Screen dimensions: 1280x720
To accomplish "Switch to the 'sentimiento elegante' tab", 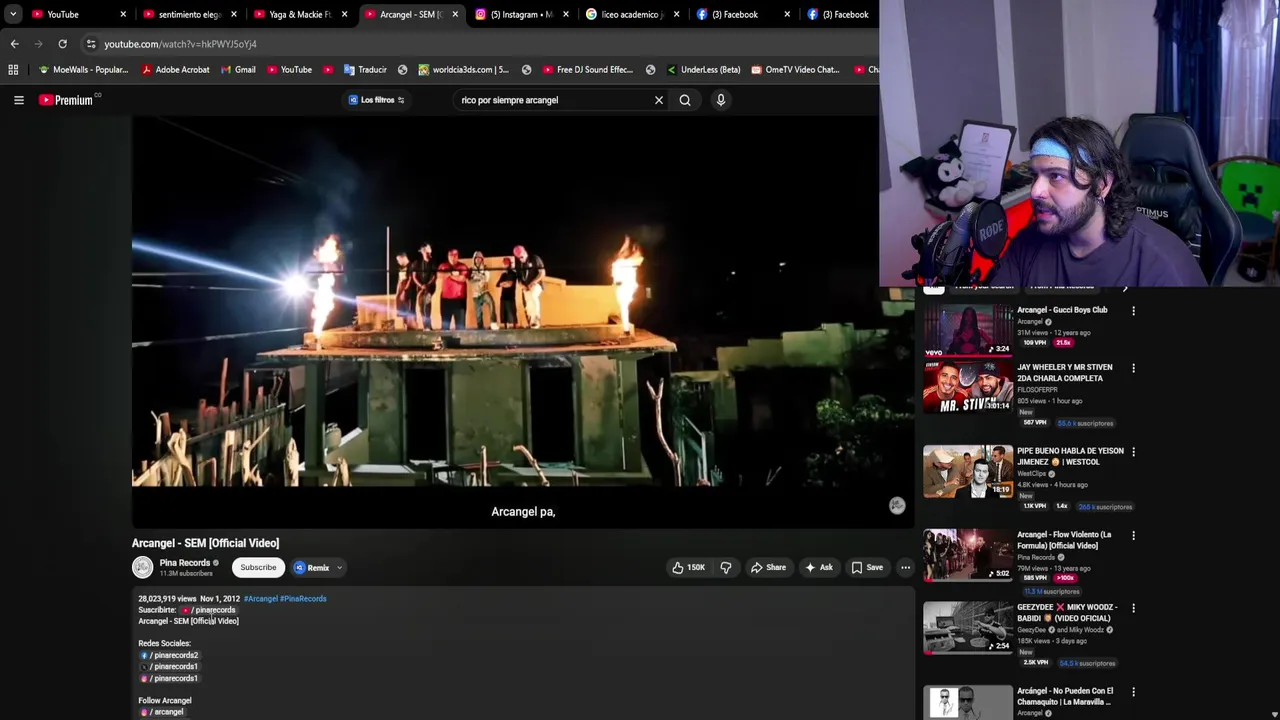I will point(189,14).
